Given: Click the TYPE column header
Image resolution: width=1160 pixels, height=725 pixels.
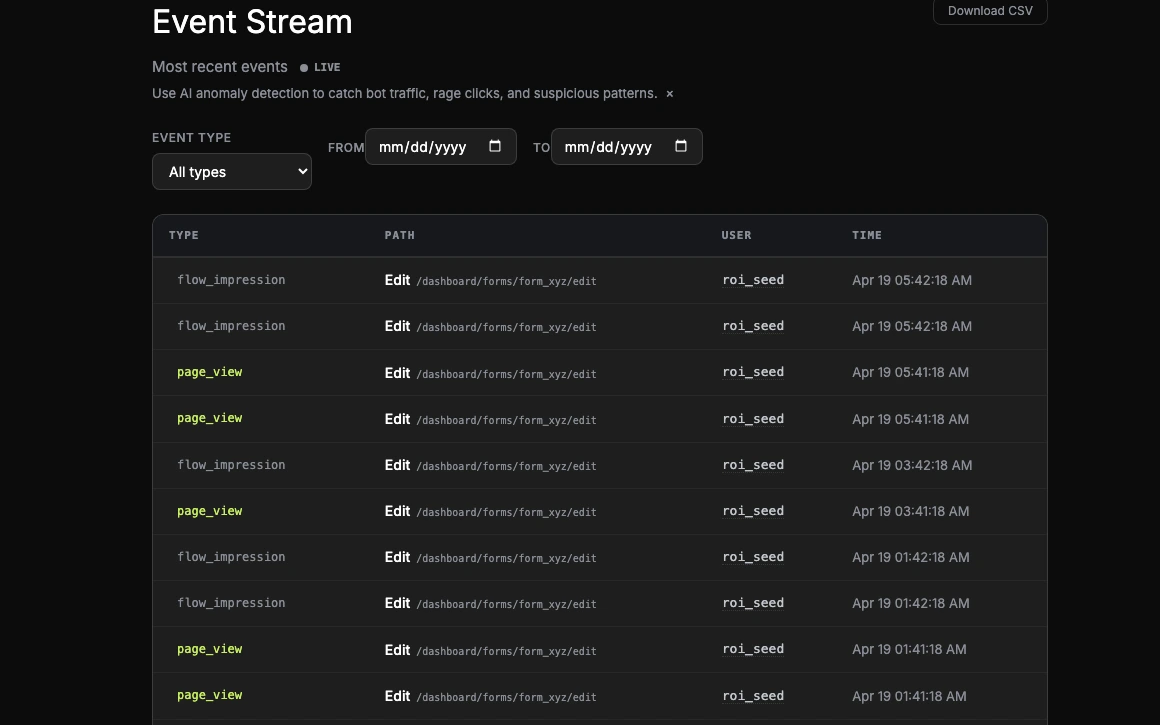Looking at the screenshot, I should click(183, 235).
